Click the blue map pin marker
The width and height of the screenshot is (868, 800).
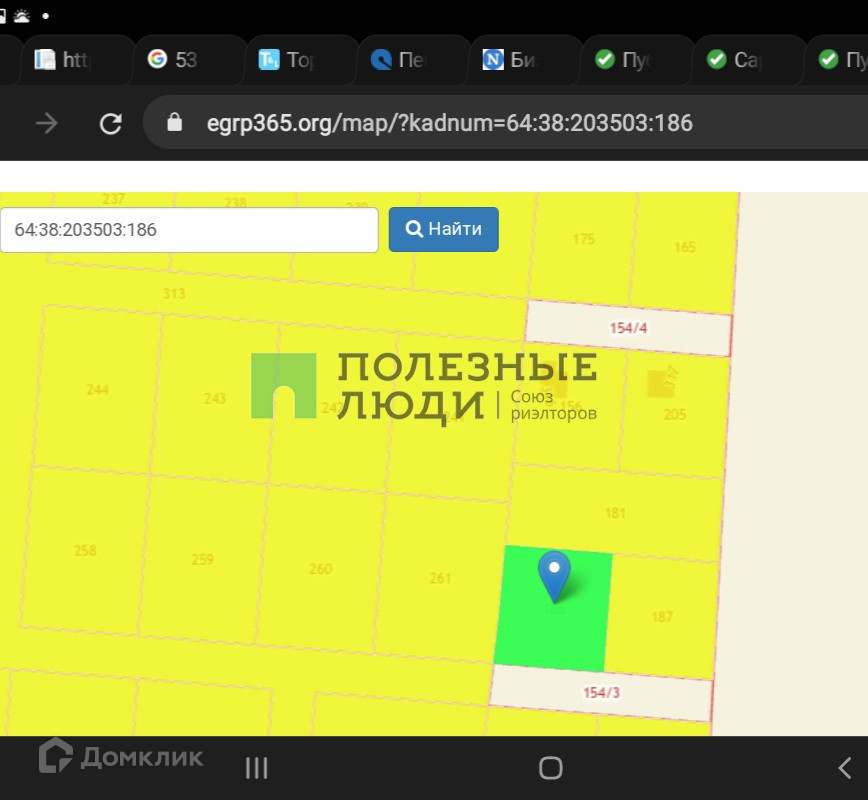[554, 576]
